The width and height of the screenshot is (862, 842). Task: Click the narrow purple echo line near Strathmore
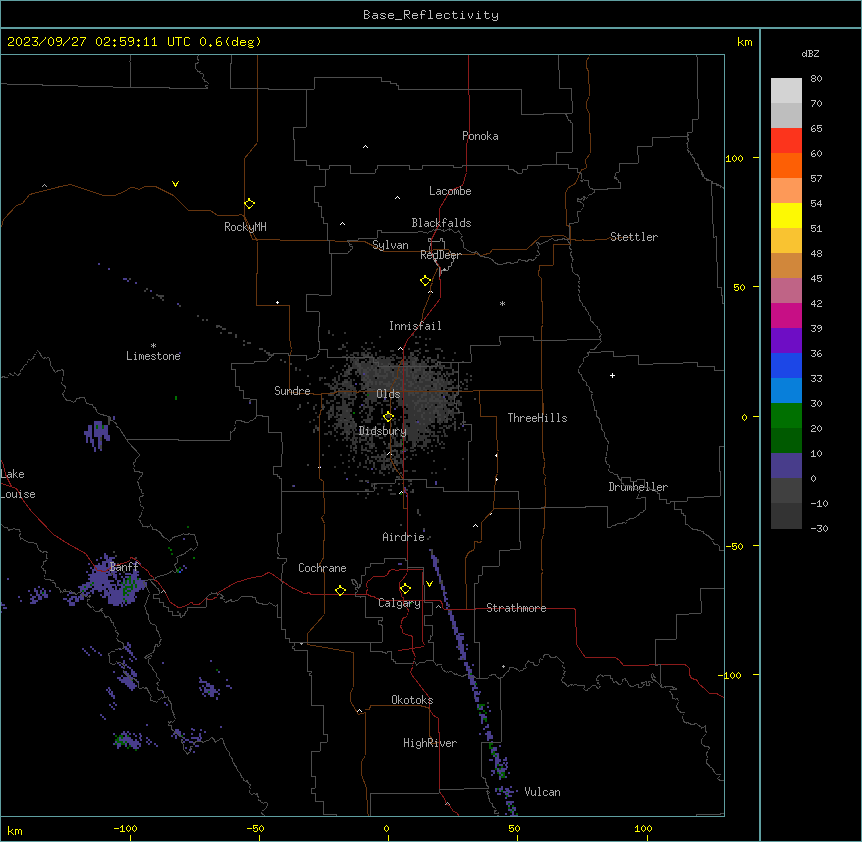(x=472, y=682)
